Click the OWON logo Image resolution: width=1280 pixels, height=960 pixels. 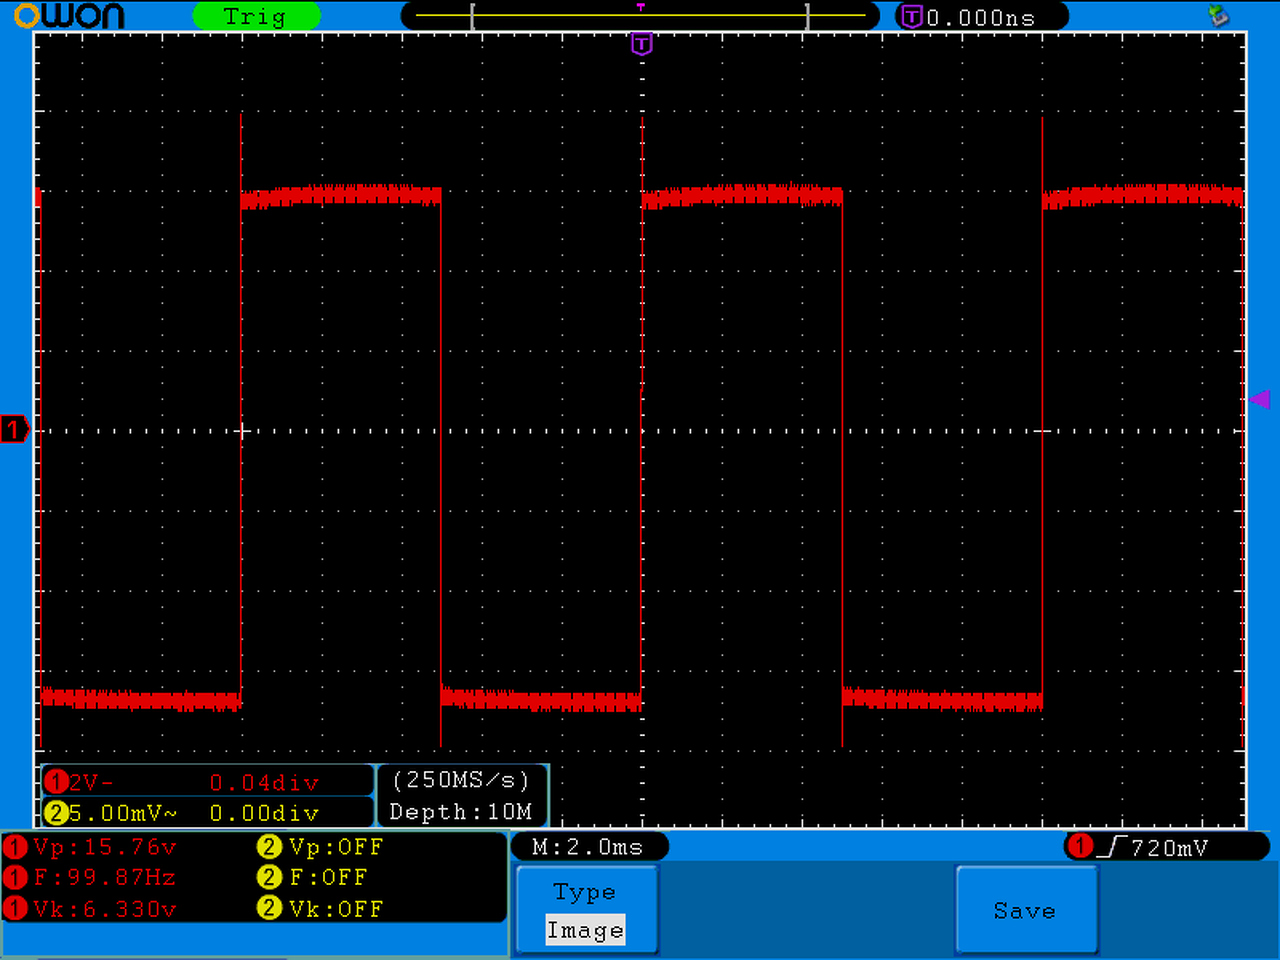69,16
